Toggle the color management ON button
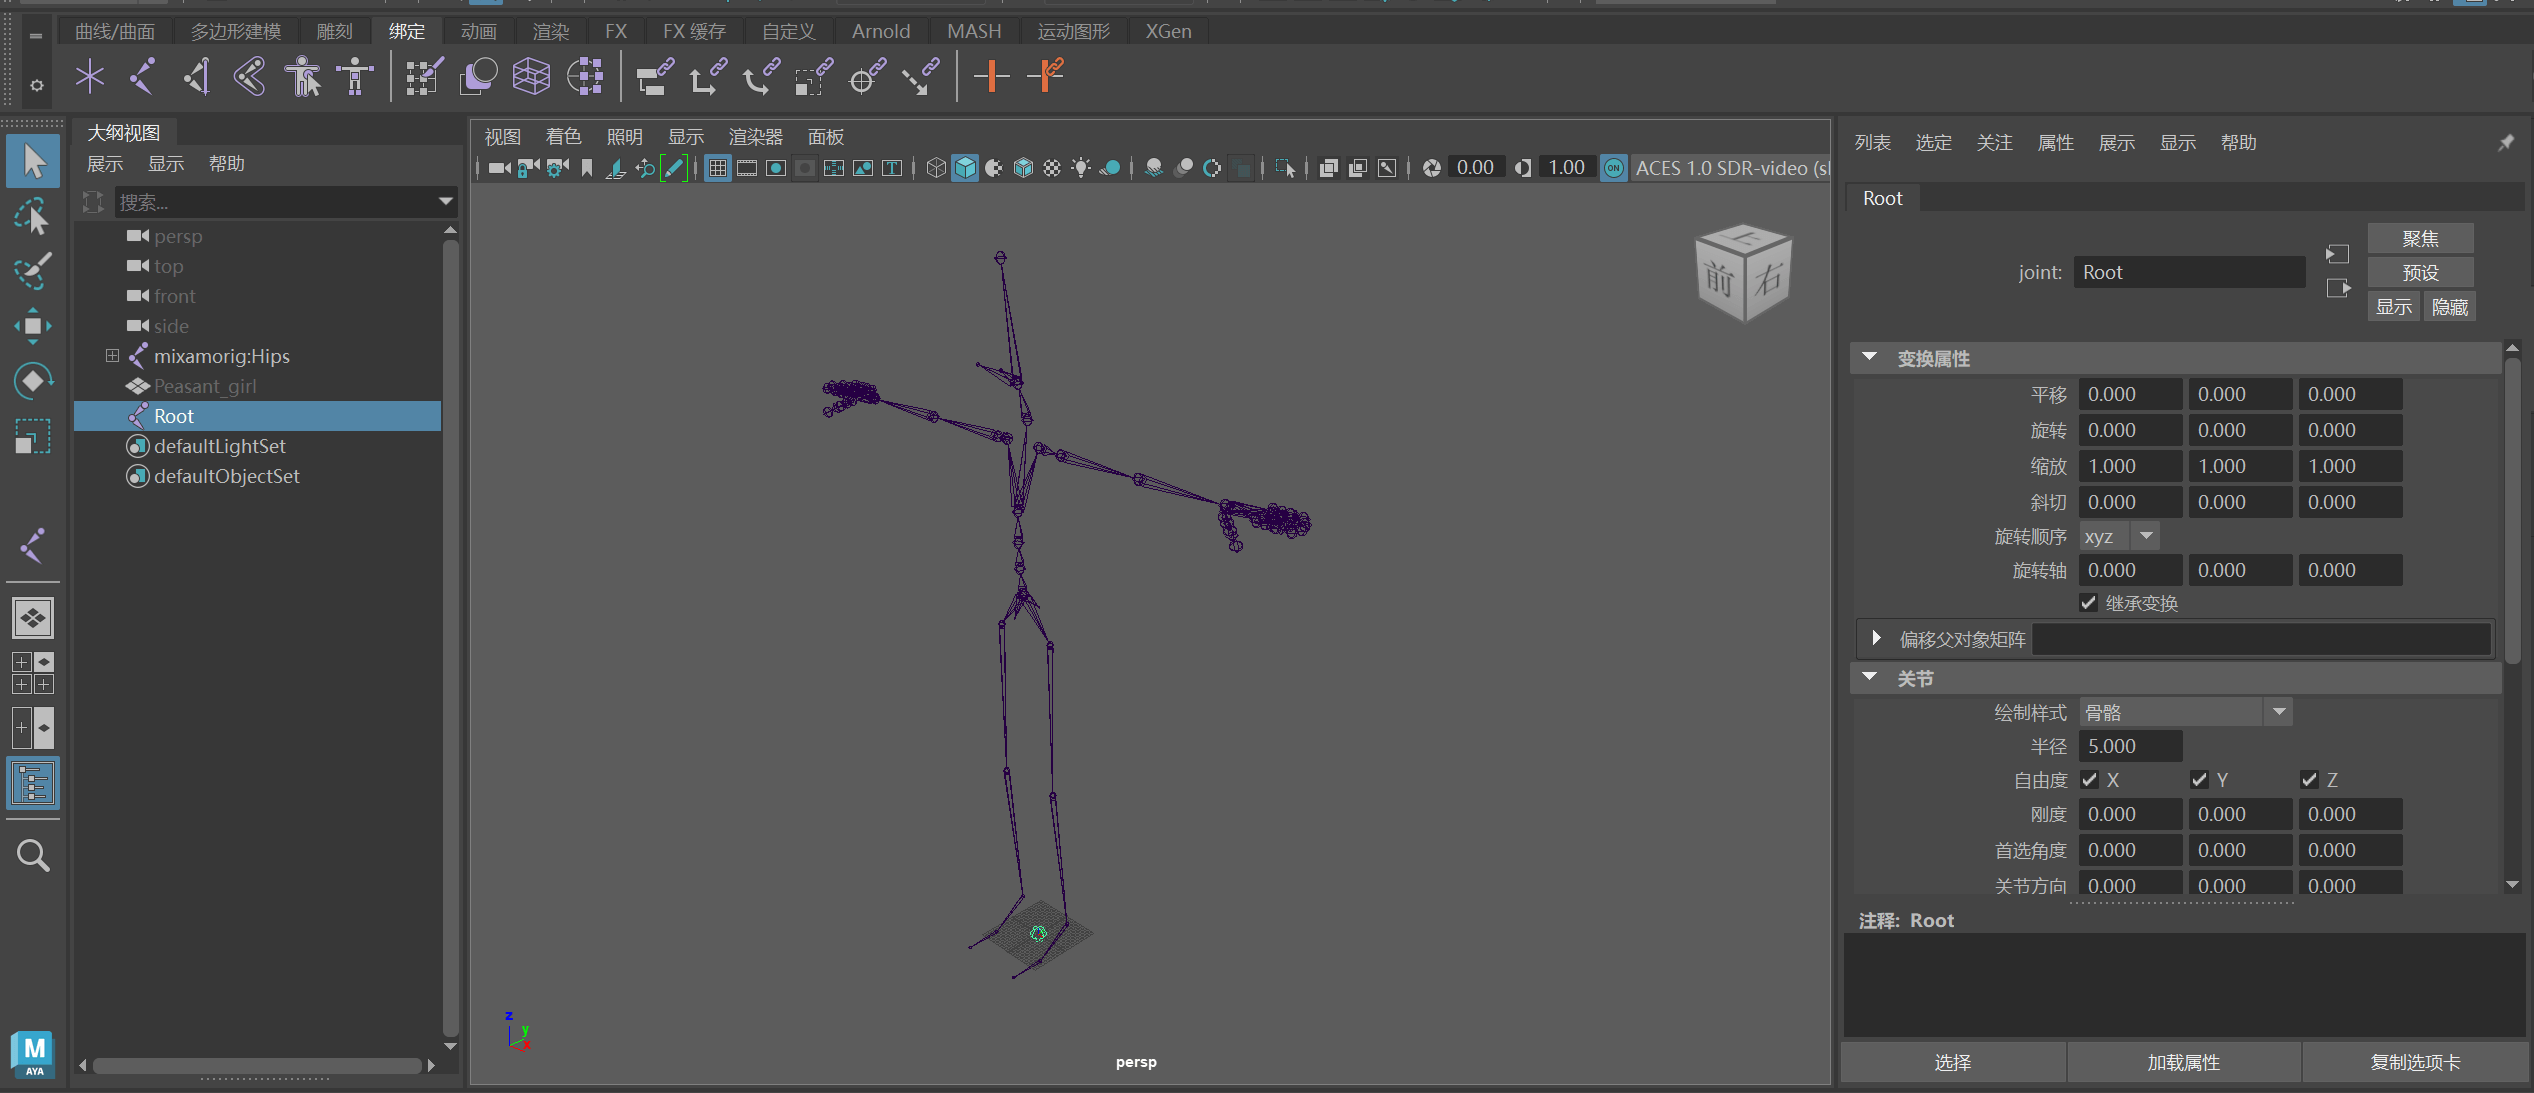 tap(1614, 168)
